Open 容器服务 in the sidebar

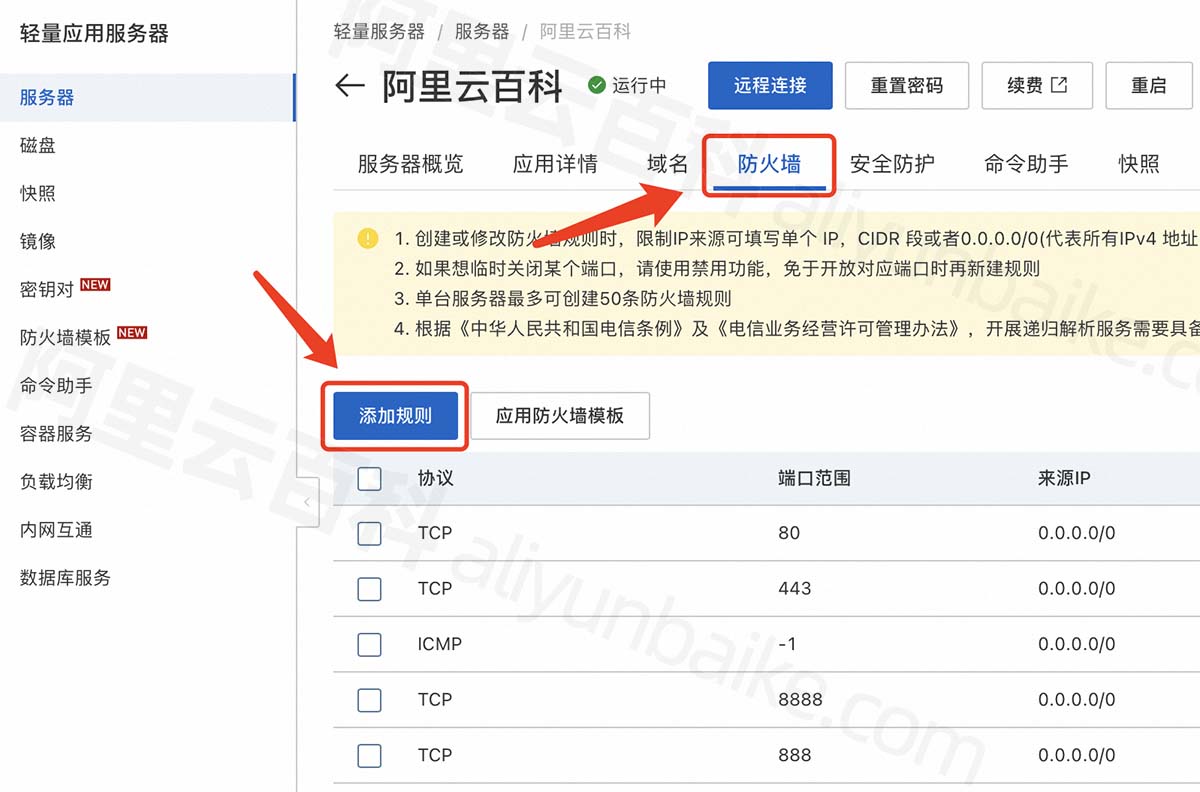coord(56,434)
